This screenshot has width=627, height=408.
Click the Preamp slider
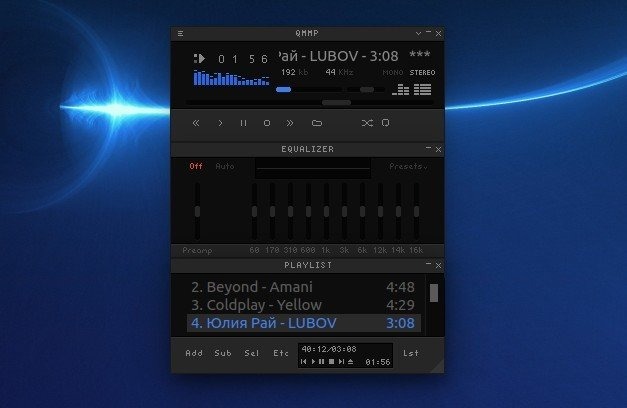(197, 211)
